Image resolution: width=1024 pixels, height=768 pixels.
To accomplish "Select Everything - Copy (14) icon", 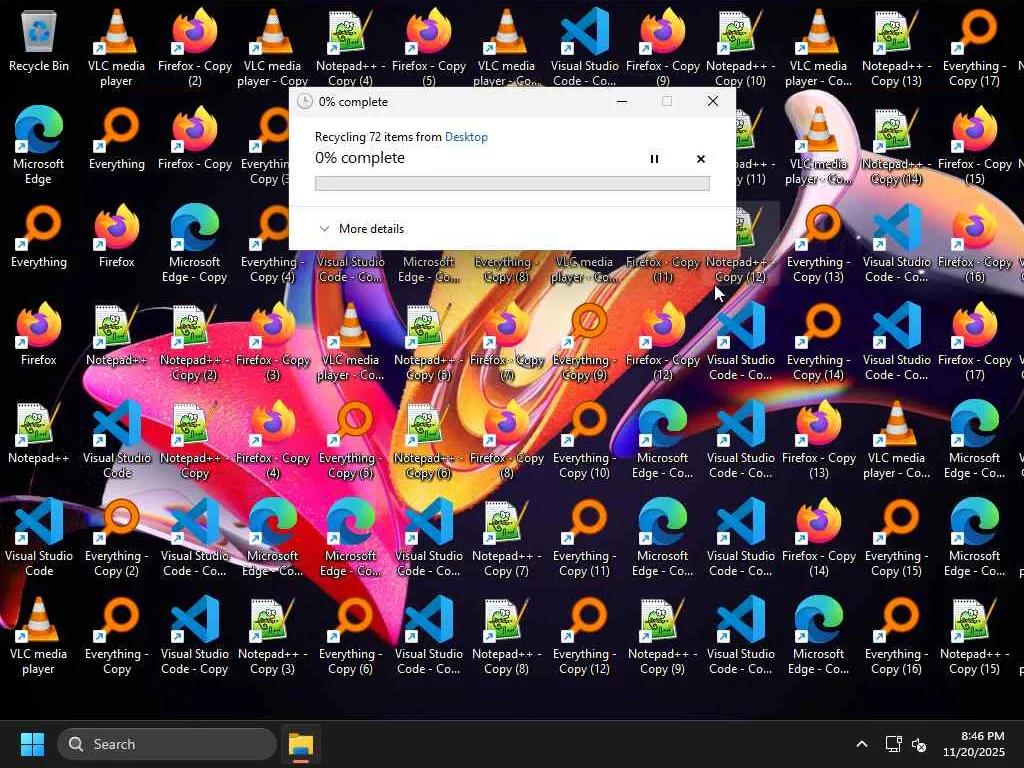I will coord(818,343).
